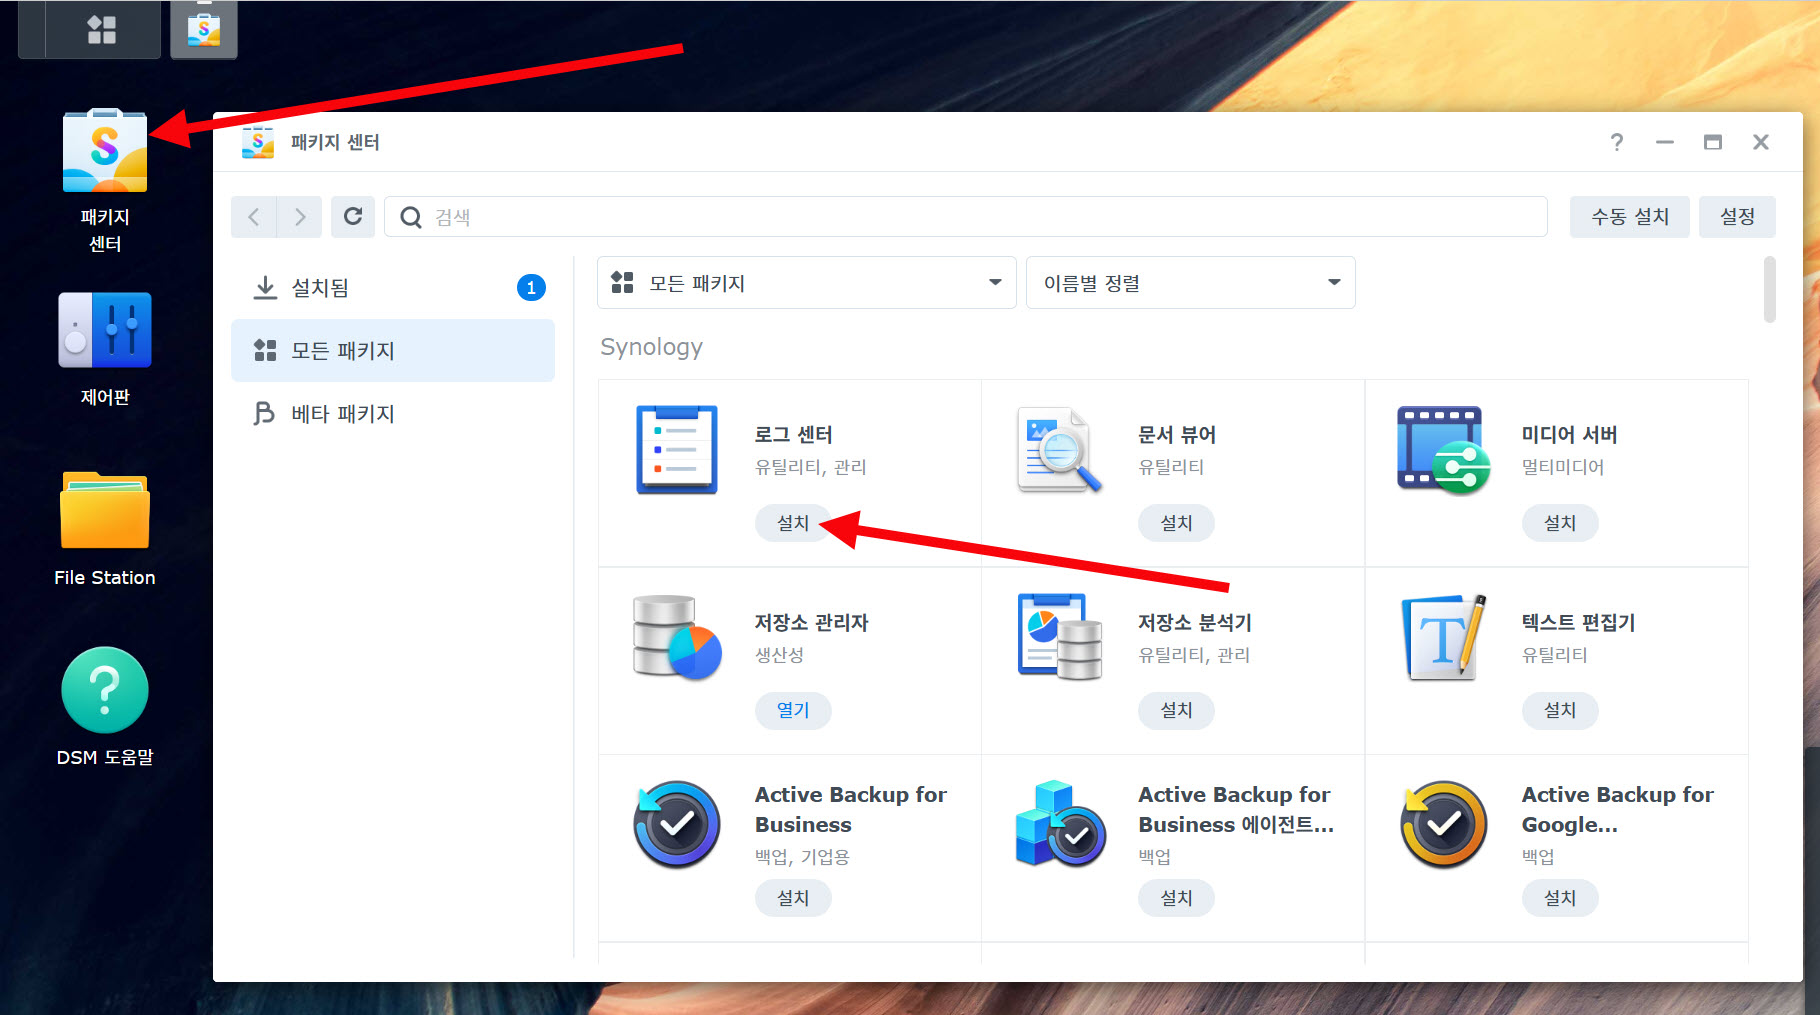Screen dimensions: 1820x1015
Task: Click the 로그 센터 package title
Action: click(x=793, y=435)
